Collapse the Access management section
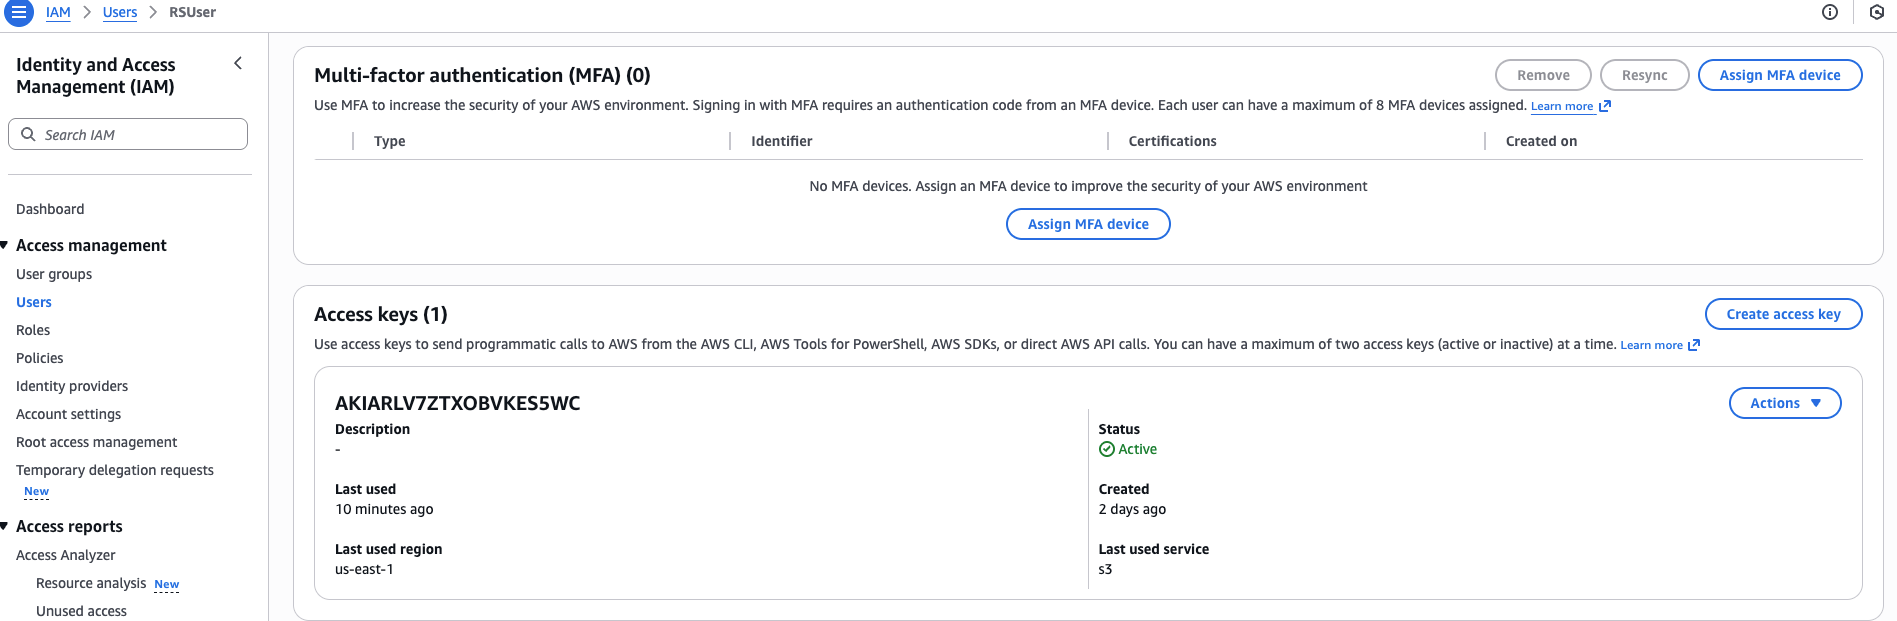 pyautogui.click(x=5, y=245)
